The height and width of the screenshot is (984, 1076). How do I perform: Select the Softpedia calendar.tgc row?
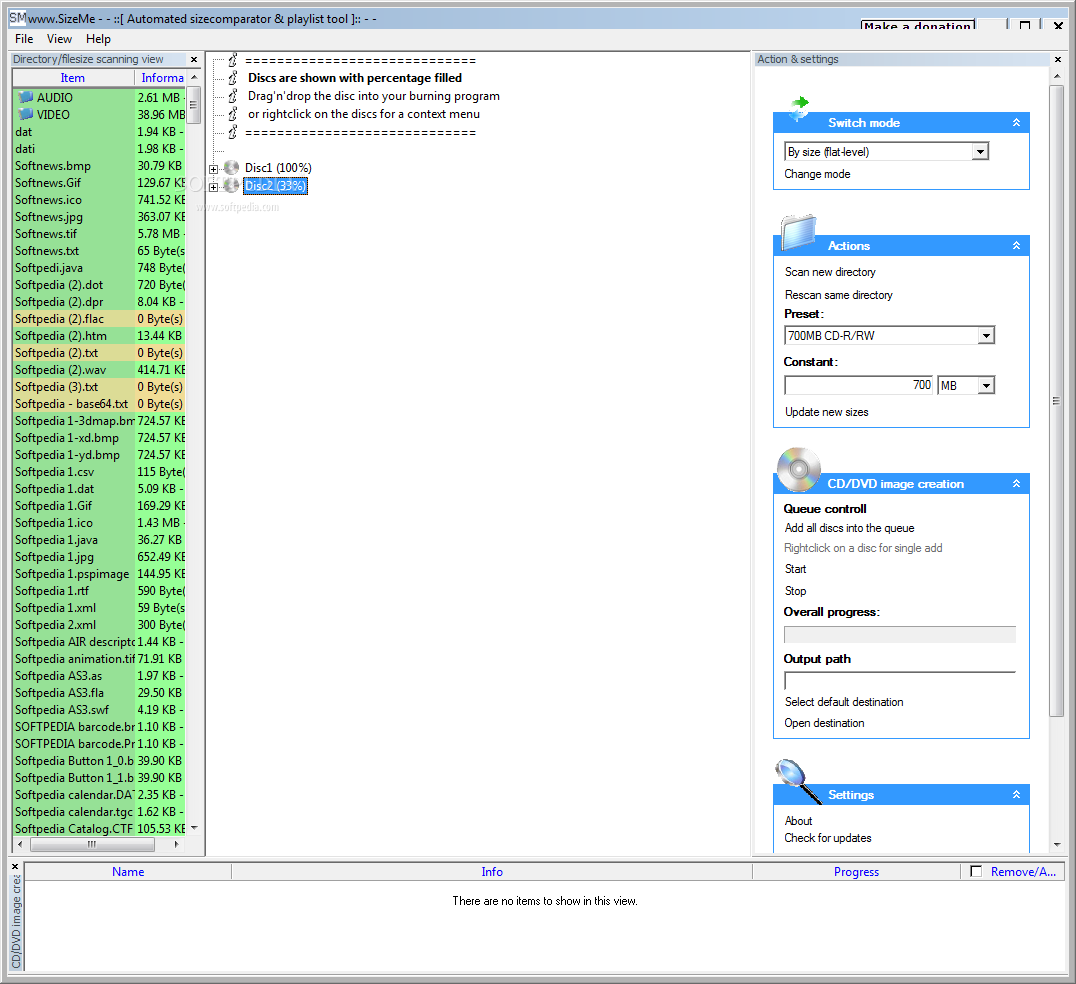(x=99, y=812)
